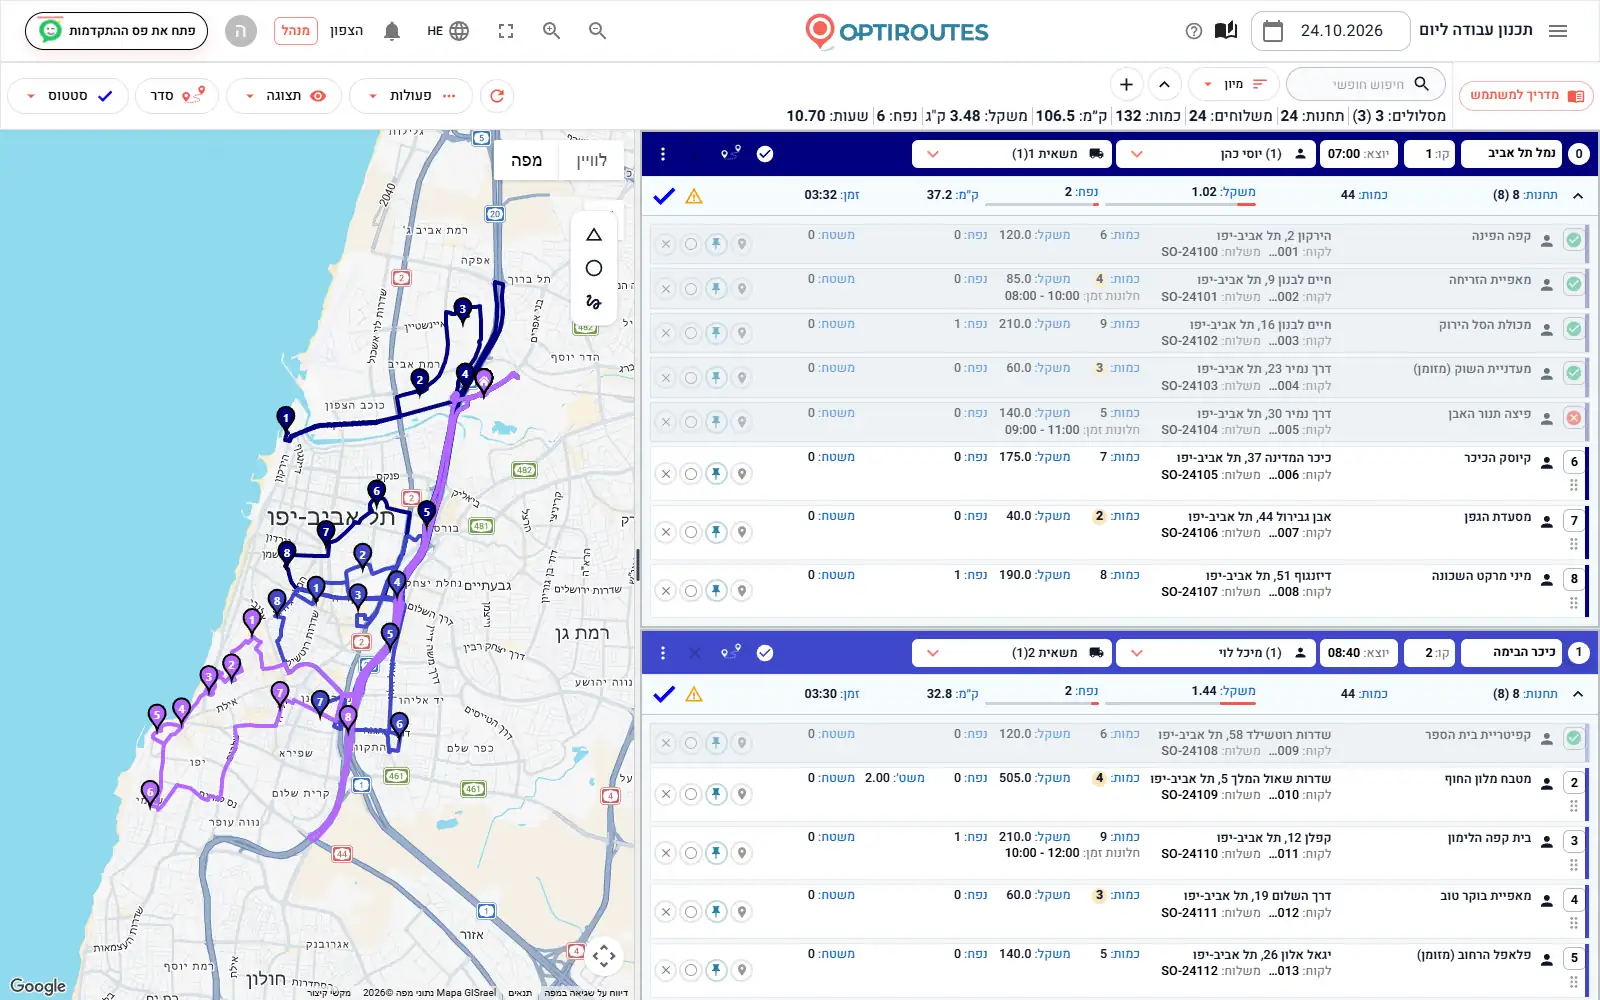Image resolution: width=1600 pixels, height=1000 pixels.
Task: Show בית קפה הלימון on map pin icon
Action: [x=742, y=853]
